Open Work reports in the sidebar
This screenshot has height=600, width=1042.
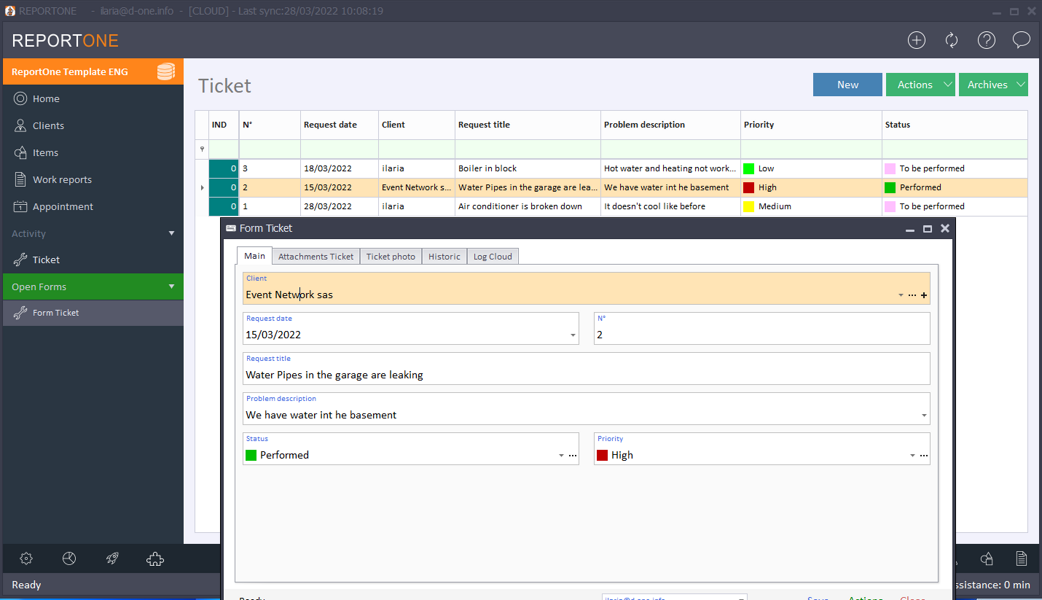61,180
